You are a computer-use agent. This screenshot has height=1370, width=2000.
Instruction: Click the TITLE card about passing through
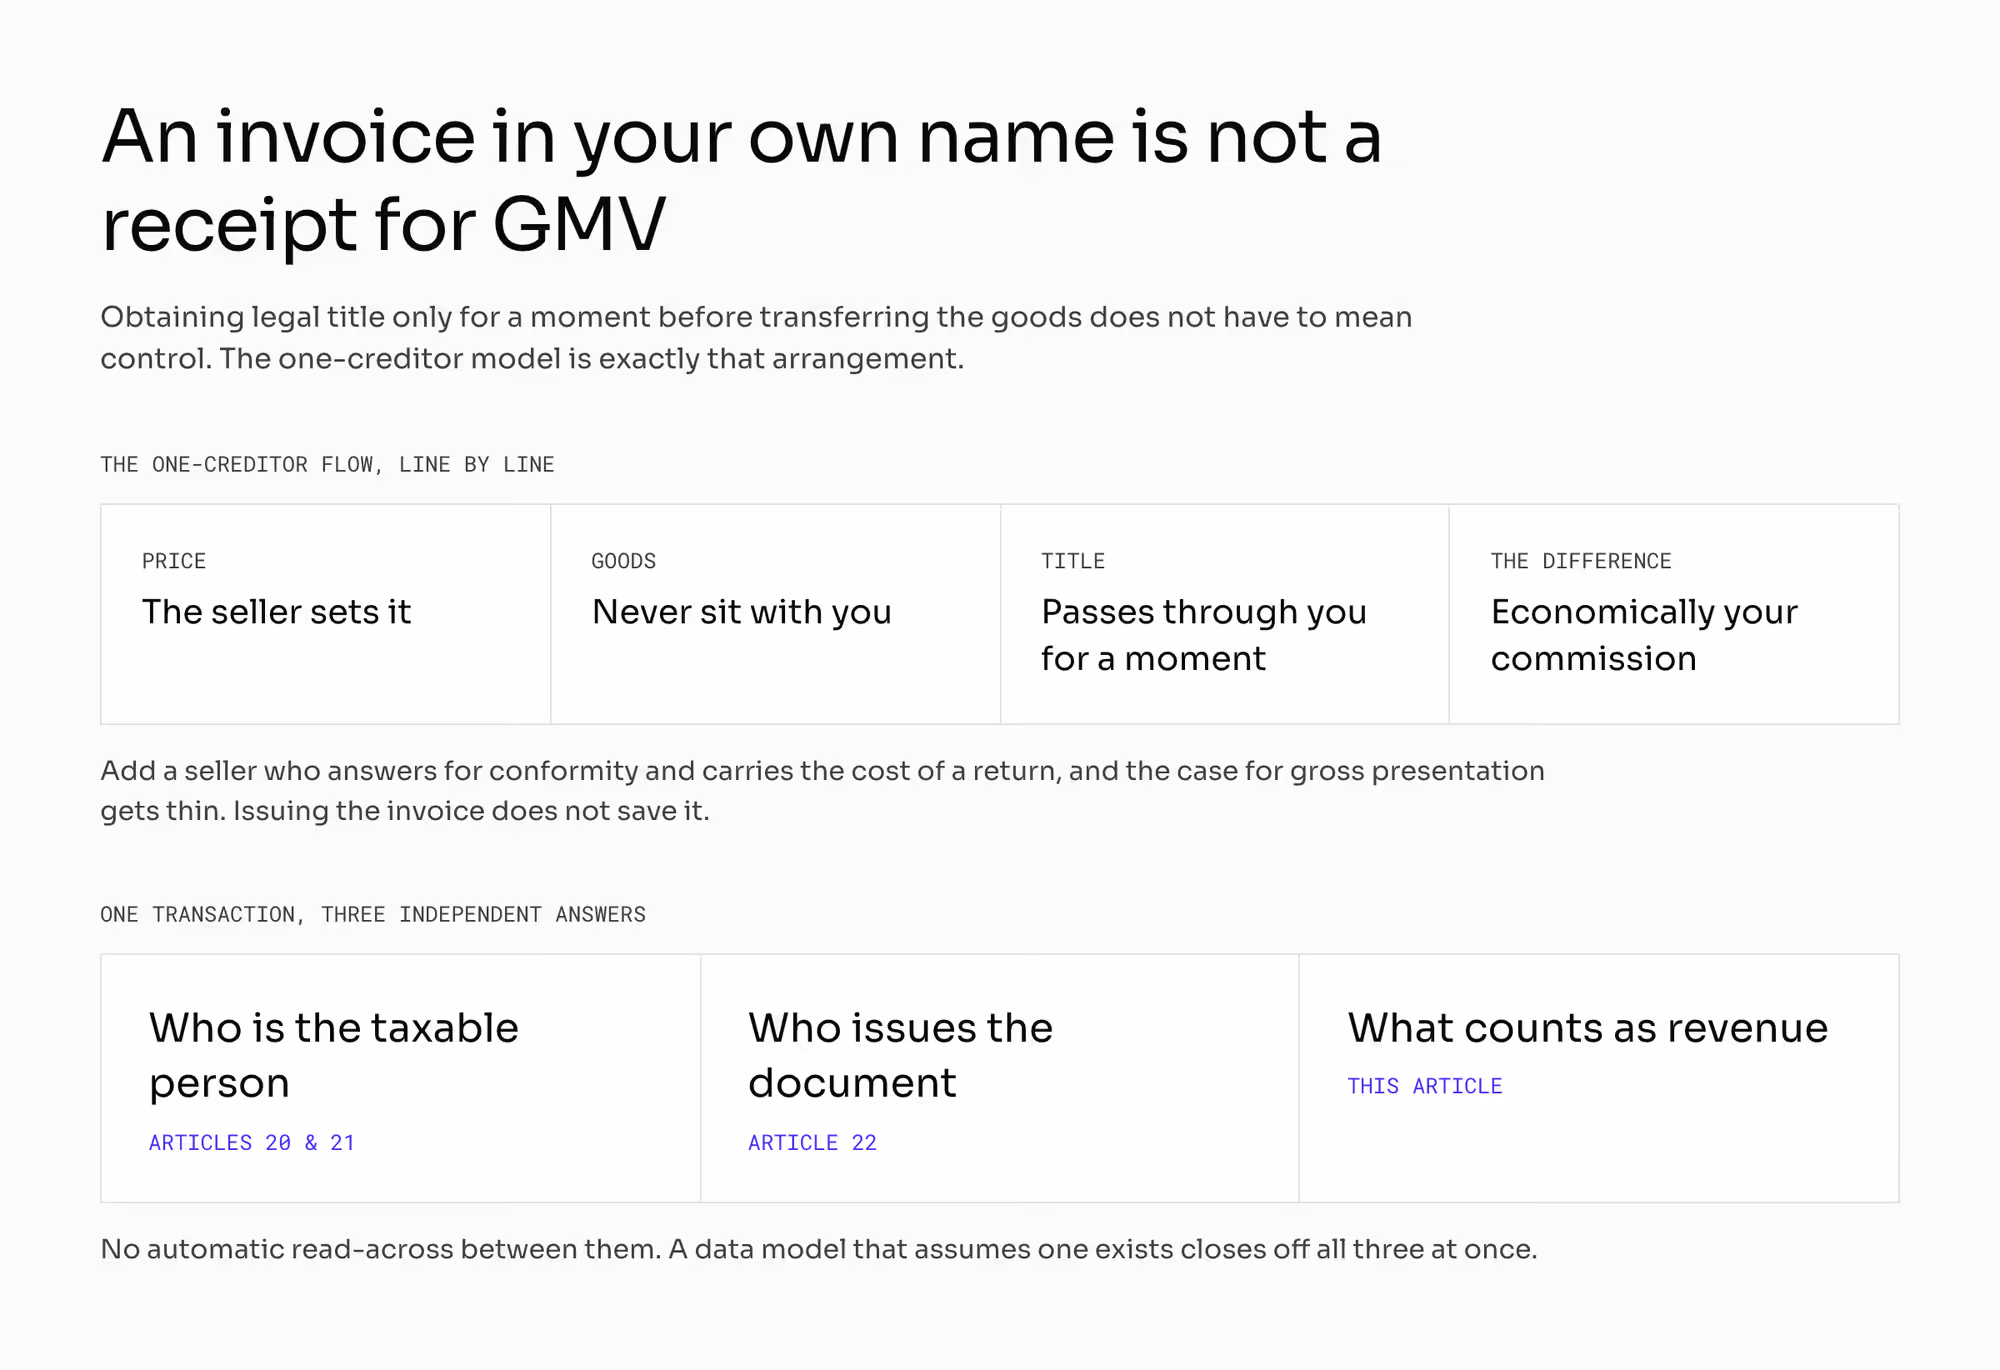(x=1225, y=614)
